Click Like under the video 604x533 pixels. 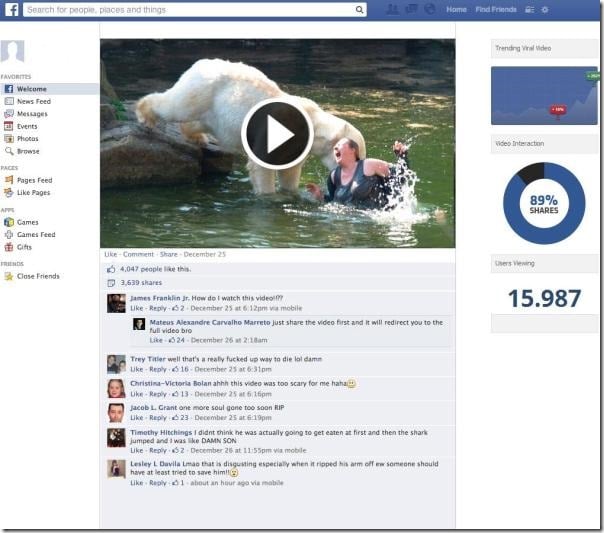(x=111, y=254)
